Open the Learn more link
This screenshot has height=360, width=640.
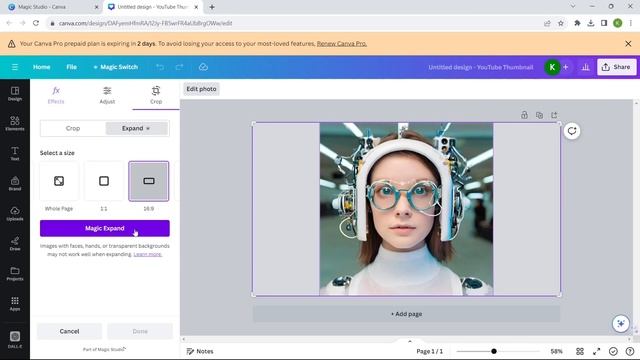tap(148, 254)
